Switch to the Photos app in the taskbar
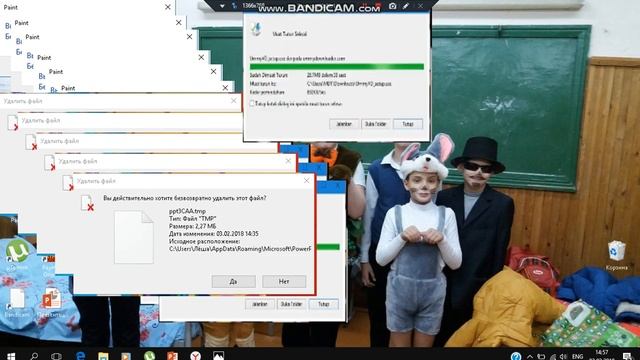 [218, 356]
